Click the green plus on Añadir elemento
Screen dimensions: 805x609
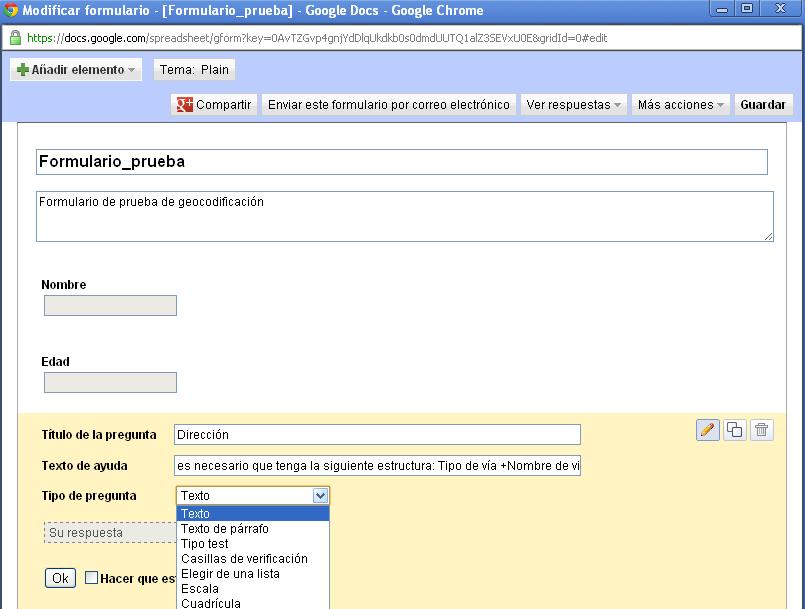(22, 70)
